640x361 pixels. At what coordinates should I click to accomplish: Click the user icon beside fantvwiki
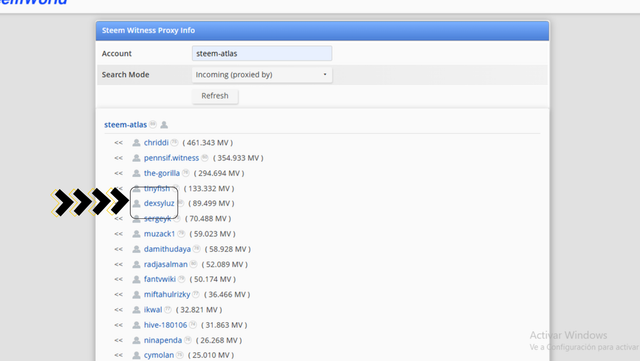[136, 279]
